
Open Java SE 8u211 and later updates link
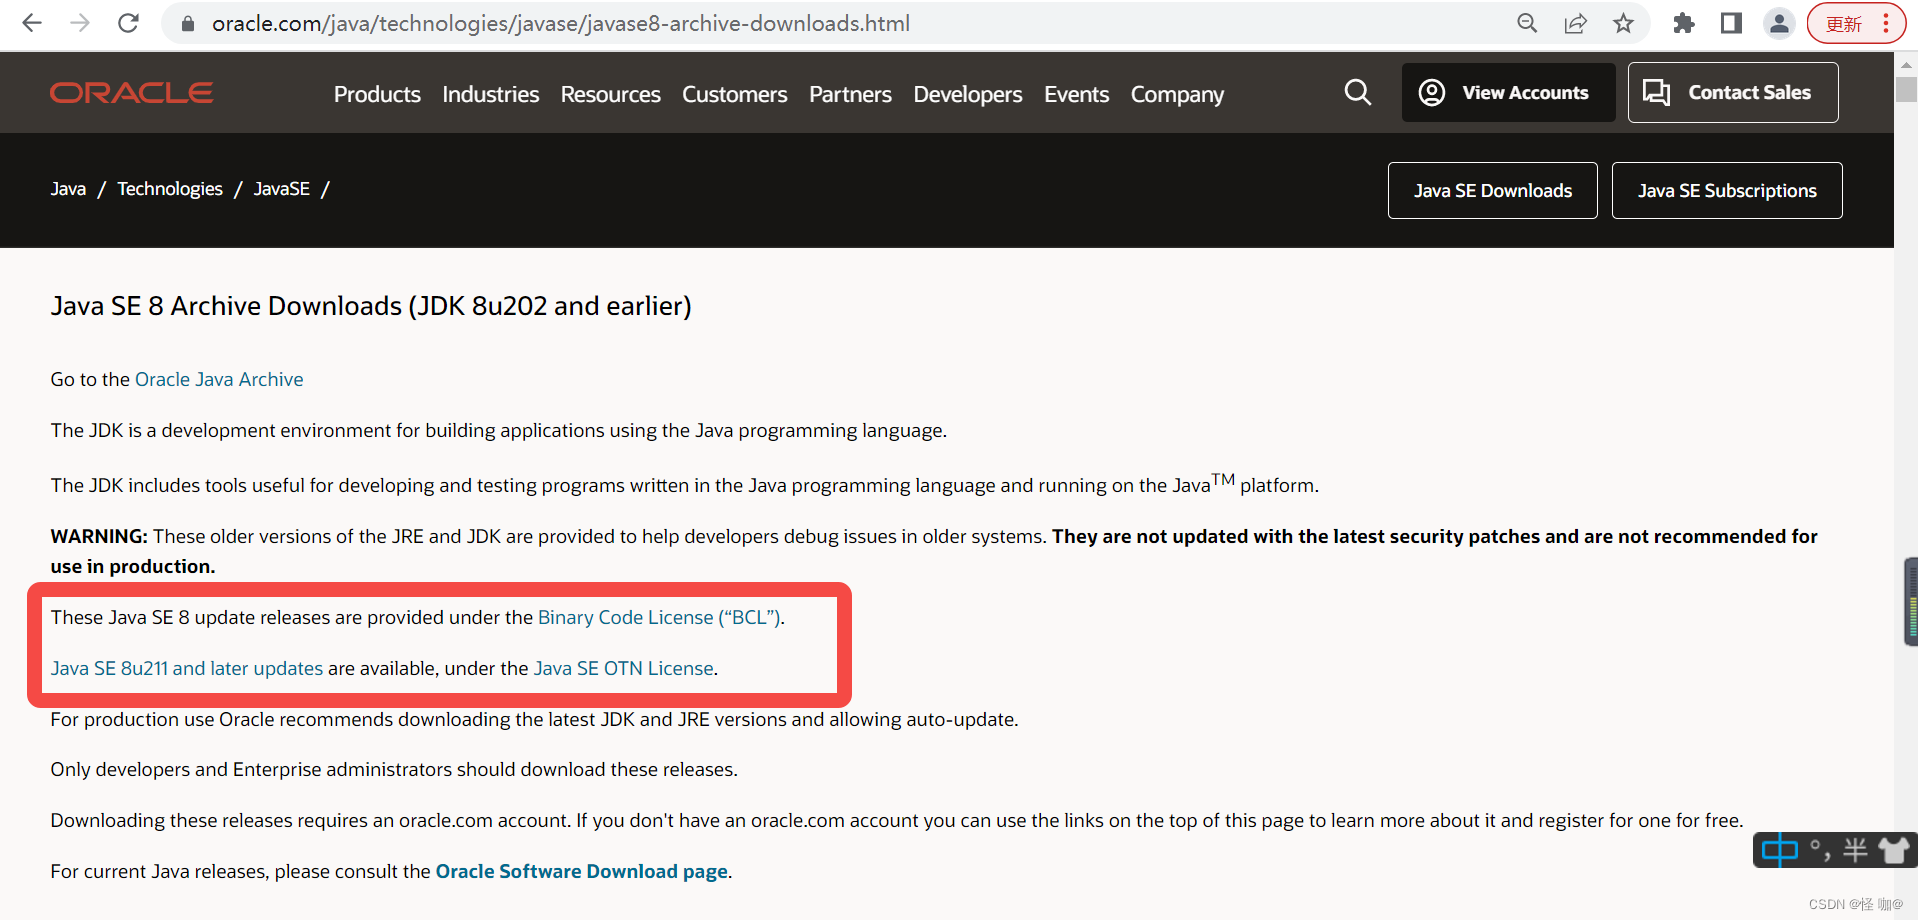[187, 668]
